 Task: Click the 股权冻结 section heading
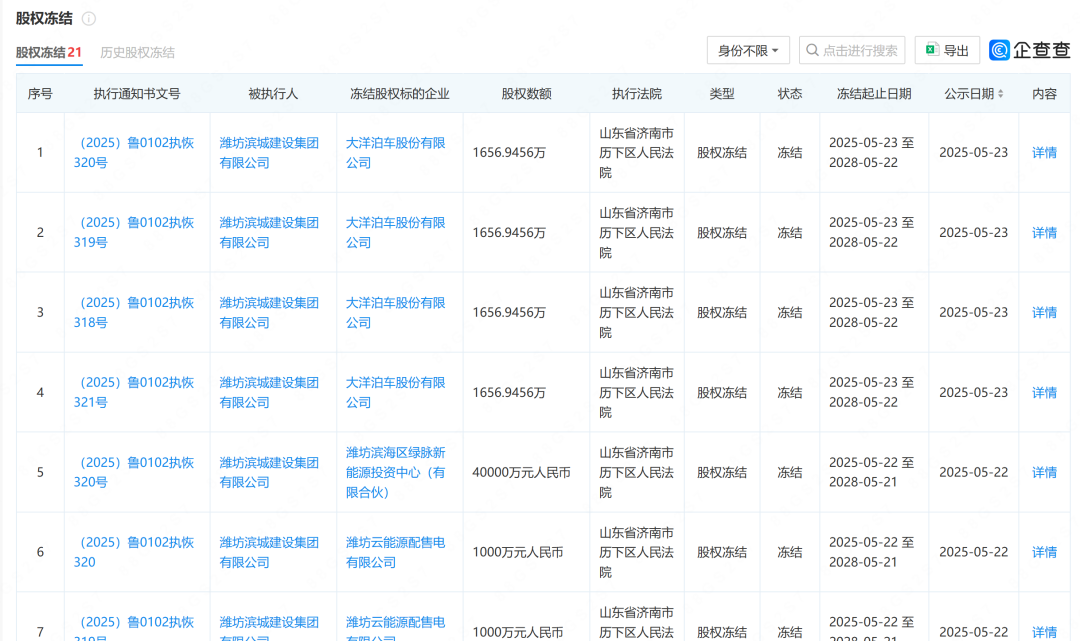[44, 19]
